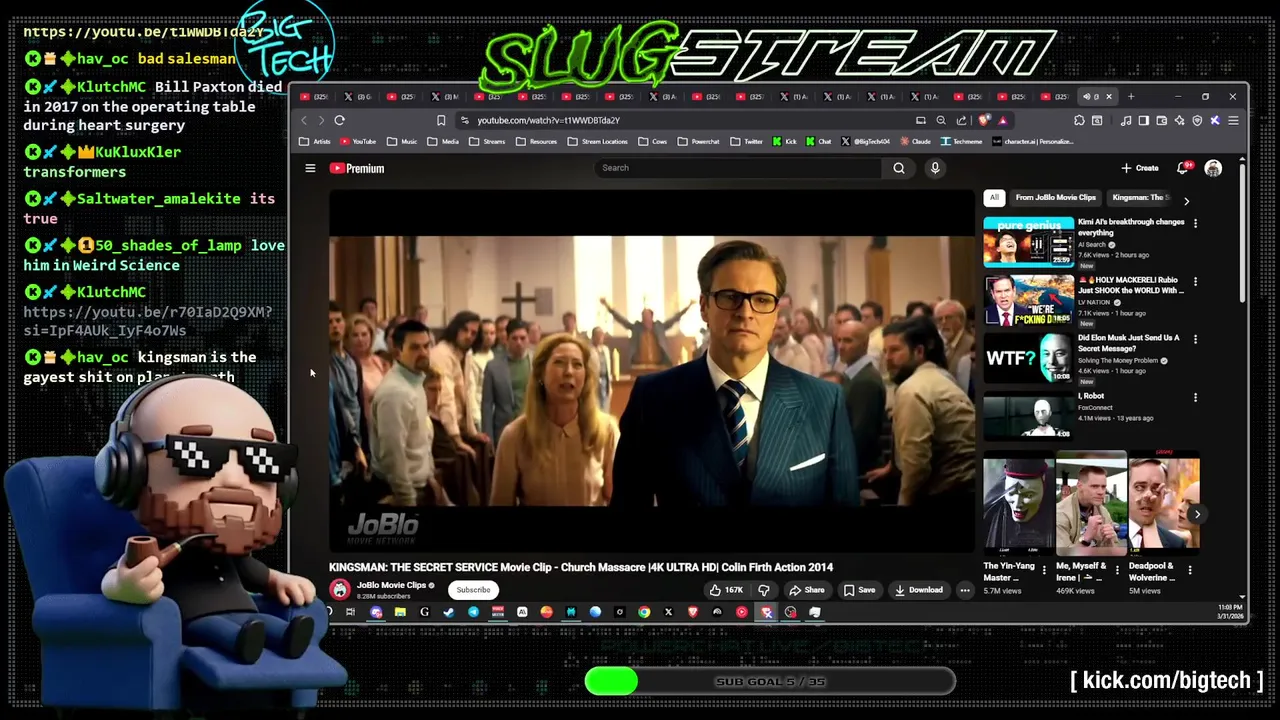
Task: Open the Create menu on YouTube
Action: tap(1140, 168)
